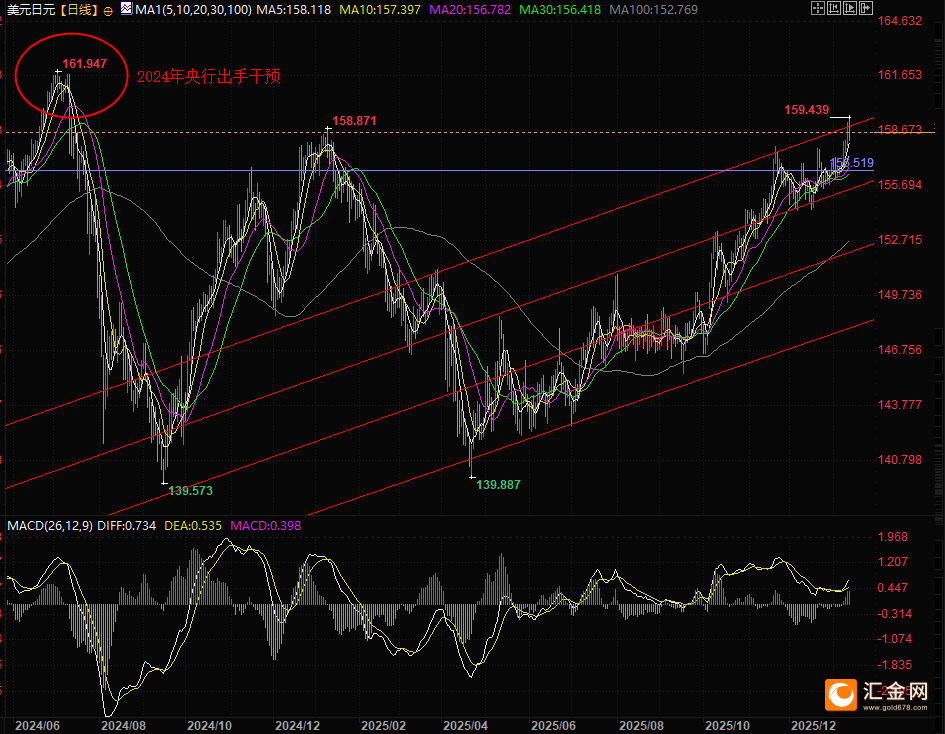This screenshot has width=945, height=734.
Task: Click 158.673 on the price axis
Action: 899,130
